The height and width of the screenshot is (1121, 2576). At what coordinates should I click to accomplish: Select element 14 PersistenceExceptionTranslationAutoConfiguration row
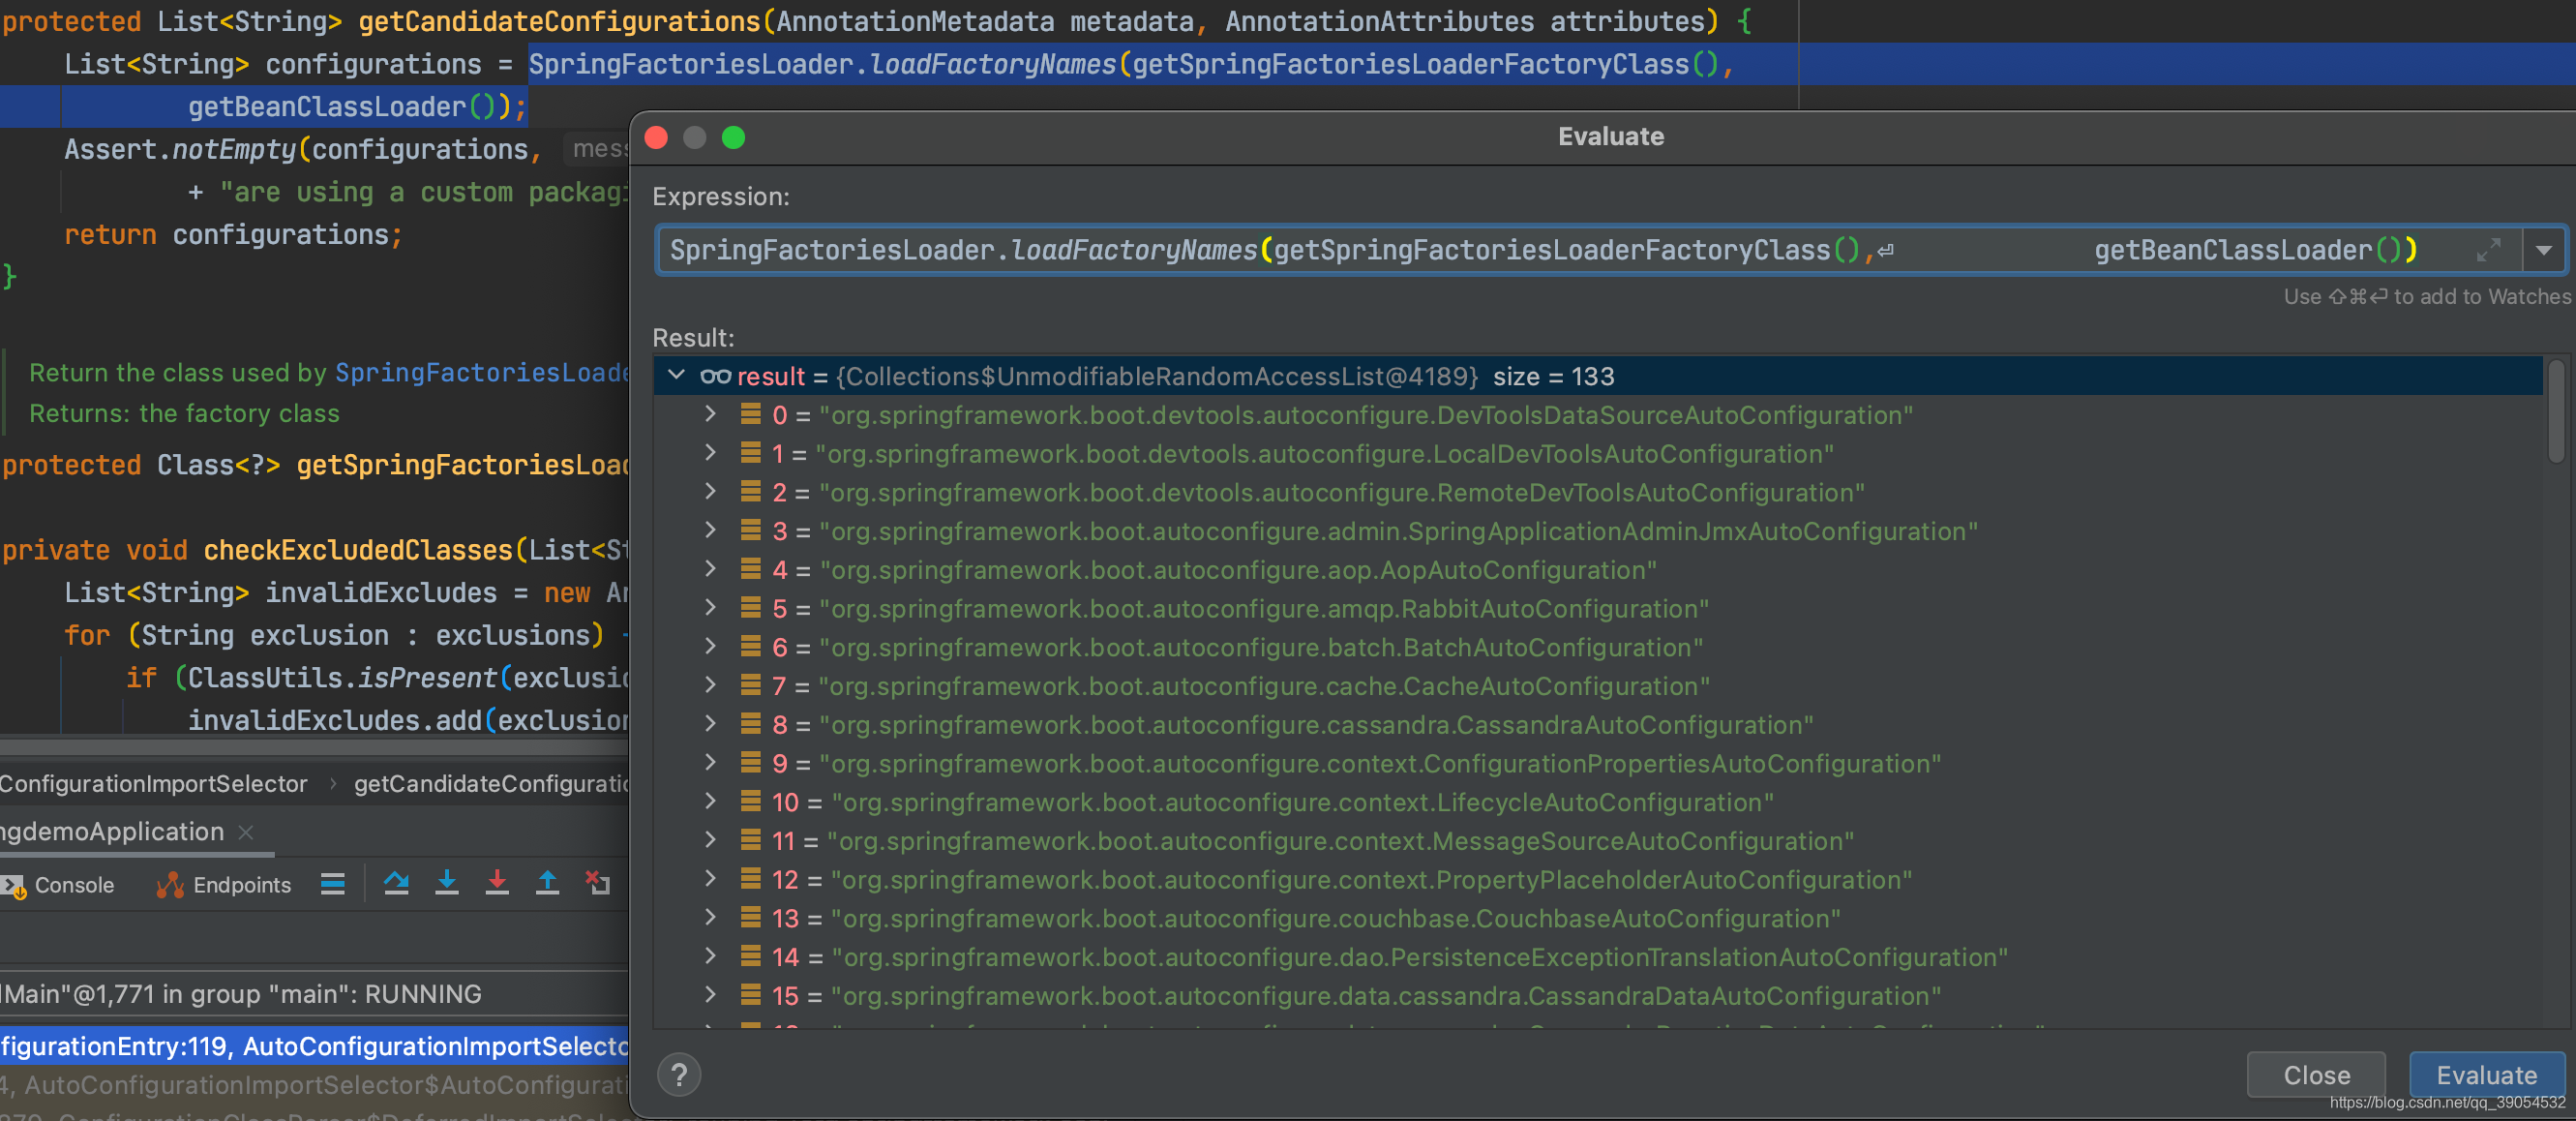pos(1598,957)
